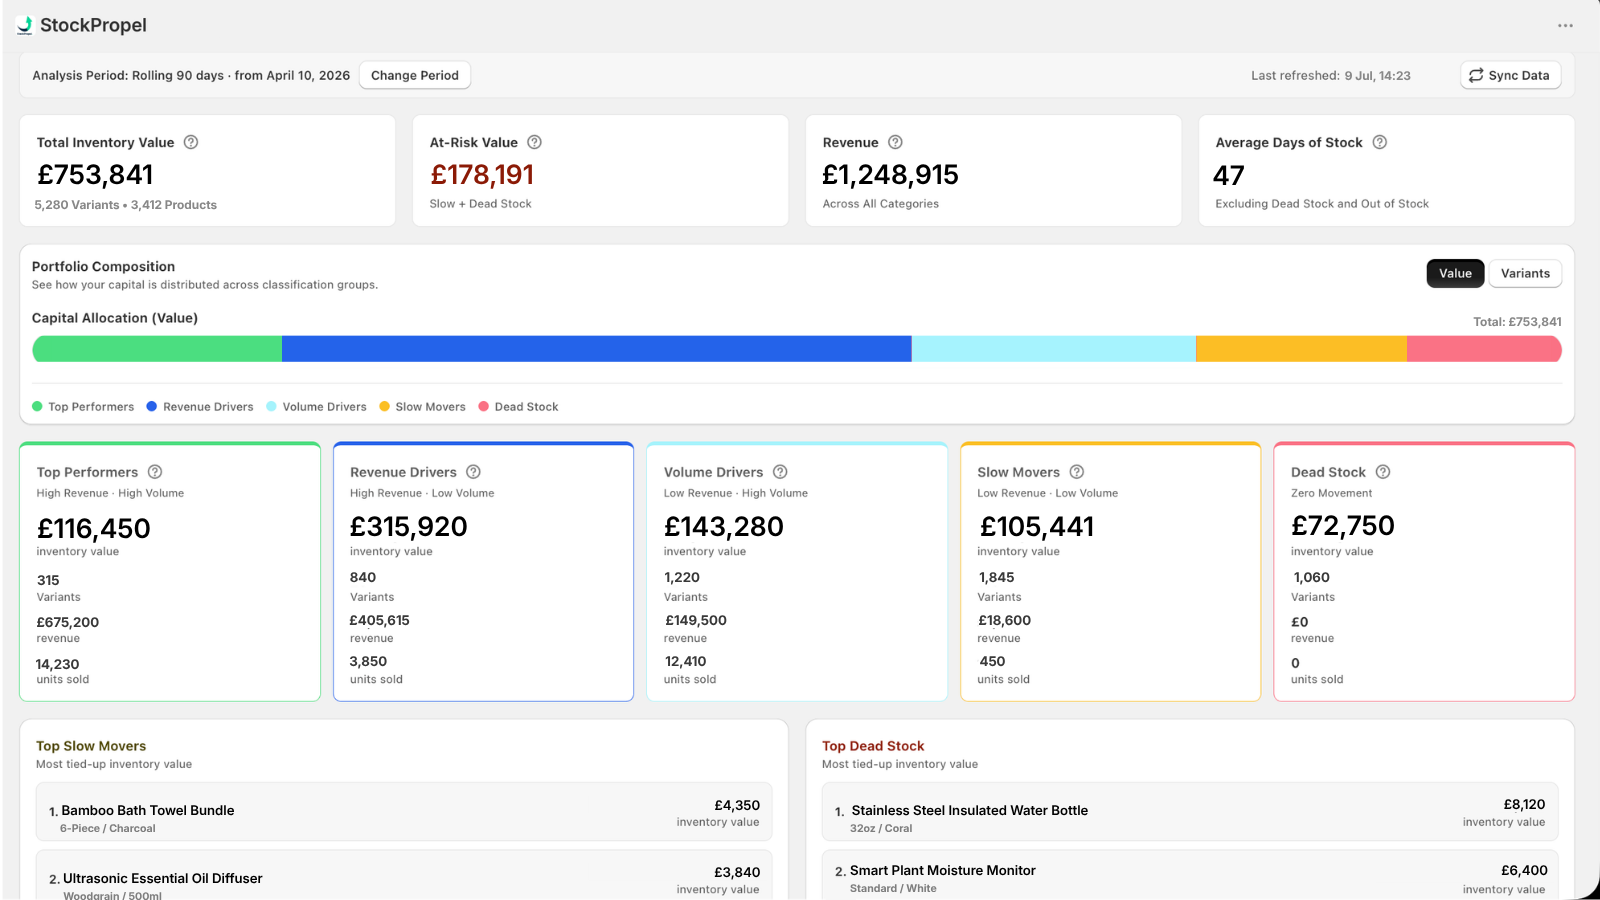The width and height of the screenshot is (1600, 900).
Task: Click the sync arrows icon in Sync Data
Action: (1476, 75)
